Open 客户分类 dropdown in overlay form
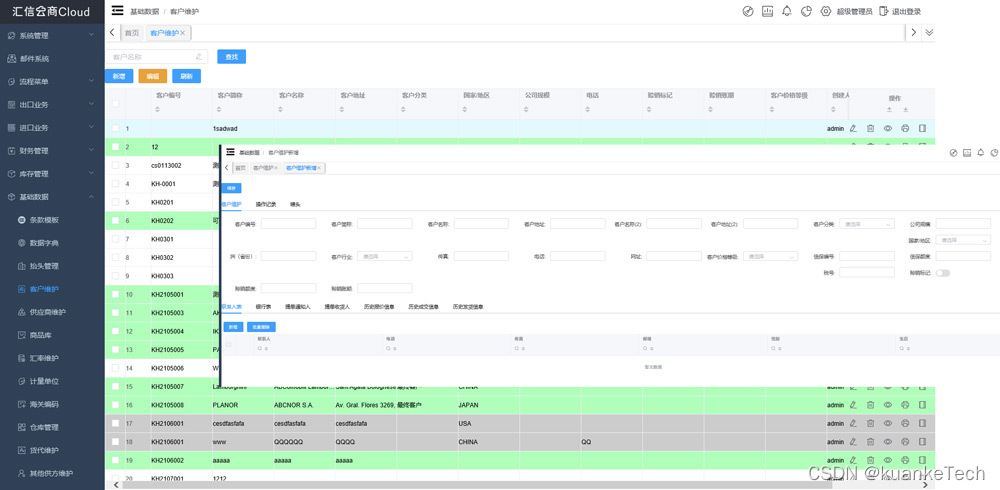Screen dimensions: 1000x490 point(867,223)
